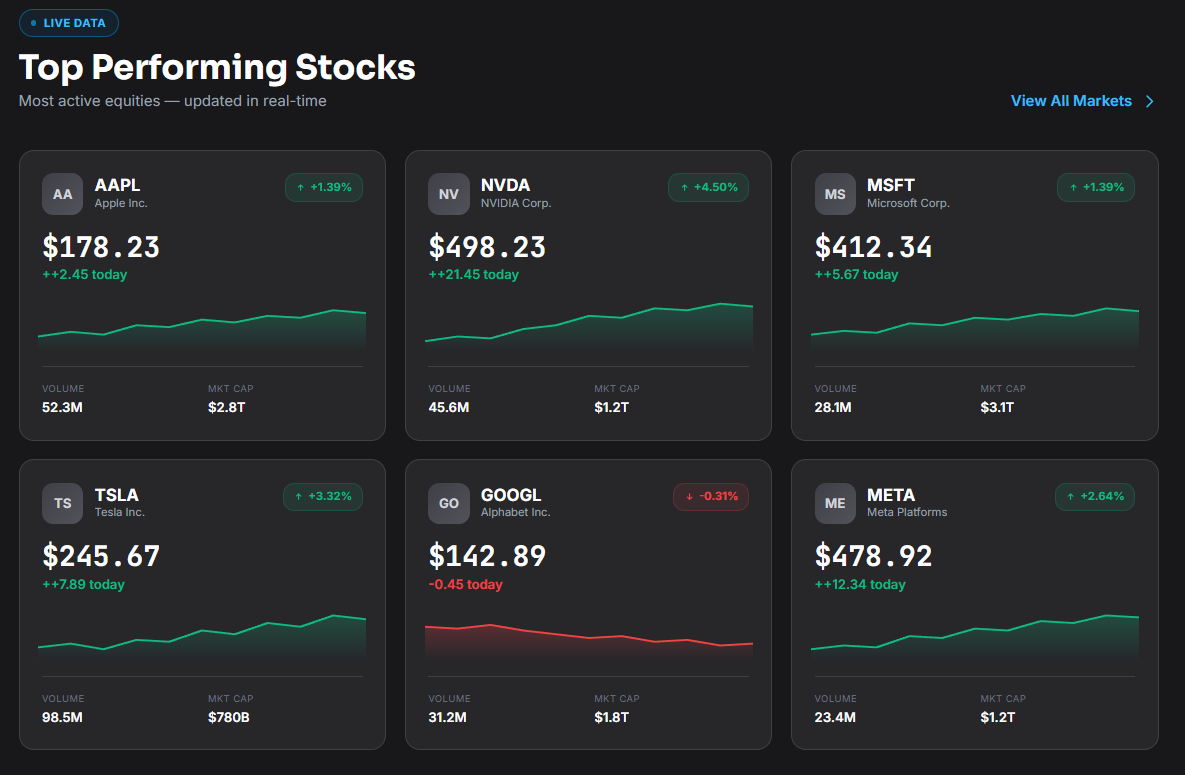Click the NV avatar icon for NVIDIA
Image resolution: width=1185 pixels, height=775 pixels.
click(x=449, y=194)
